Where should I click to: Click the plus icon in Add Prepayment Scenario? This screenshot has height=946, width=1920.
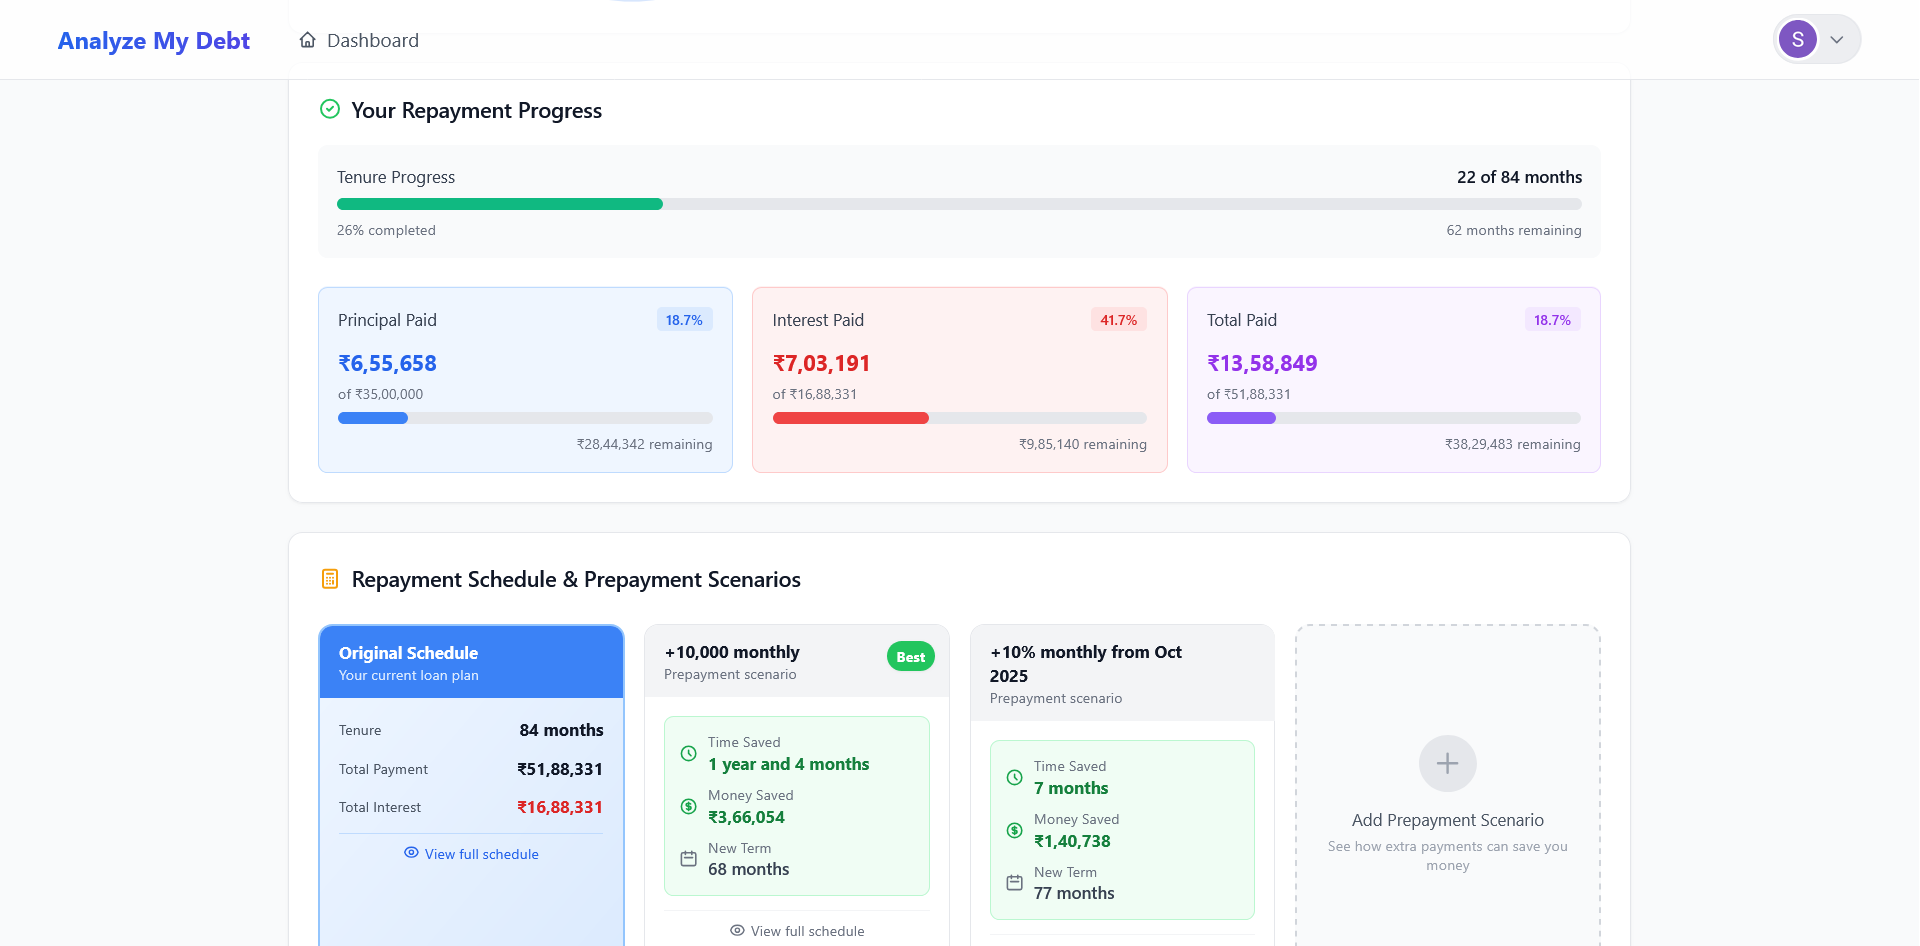click(x=1446, y=763)
